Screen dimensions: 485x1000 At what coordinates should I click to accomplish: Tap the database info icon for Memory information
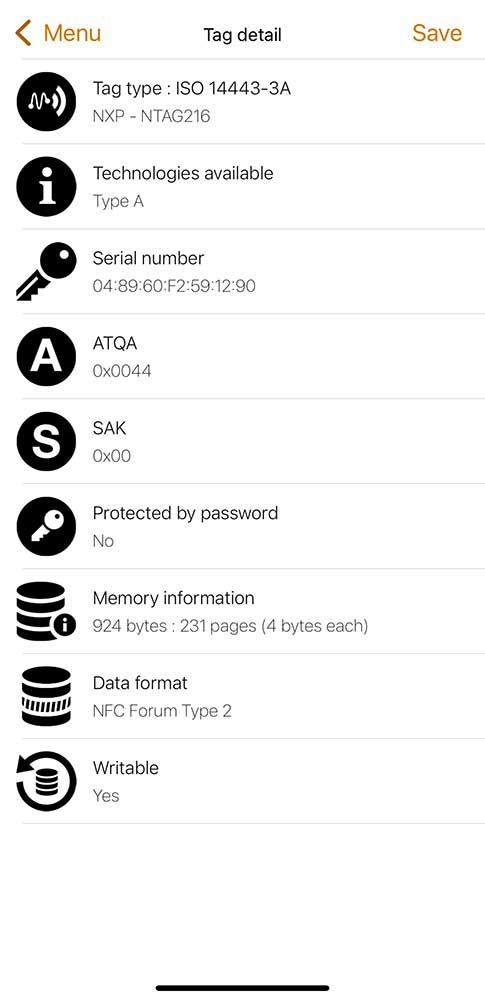45,611
